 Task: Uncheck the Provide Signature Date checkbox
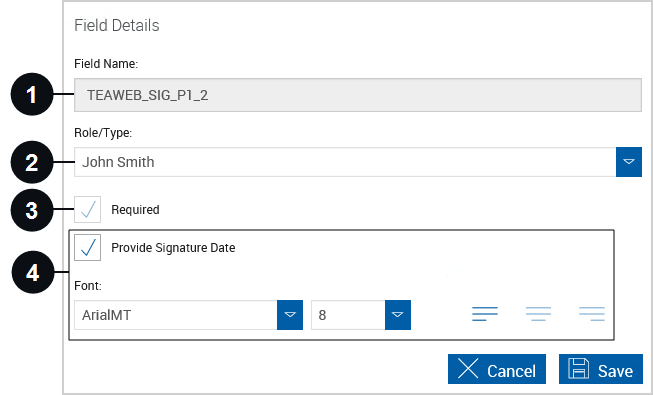[87, 248]
